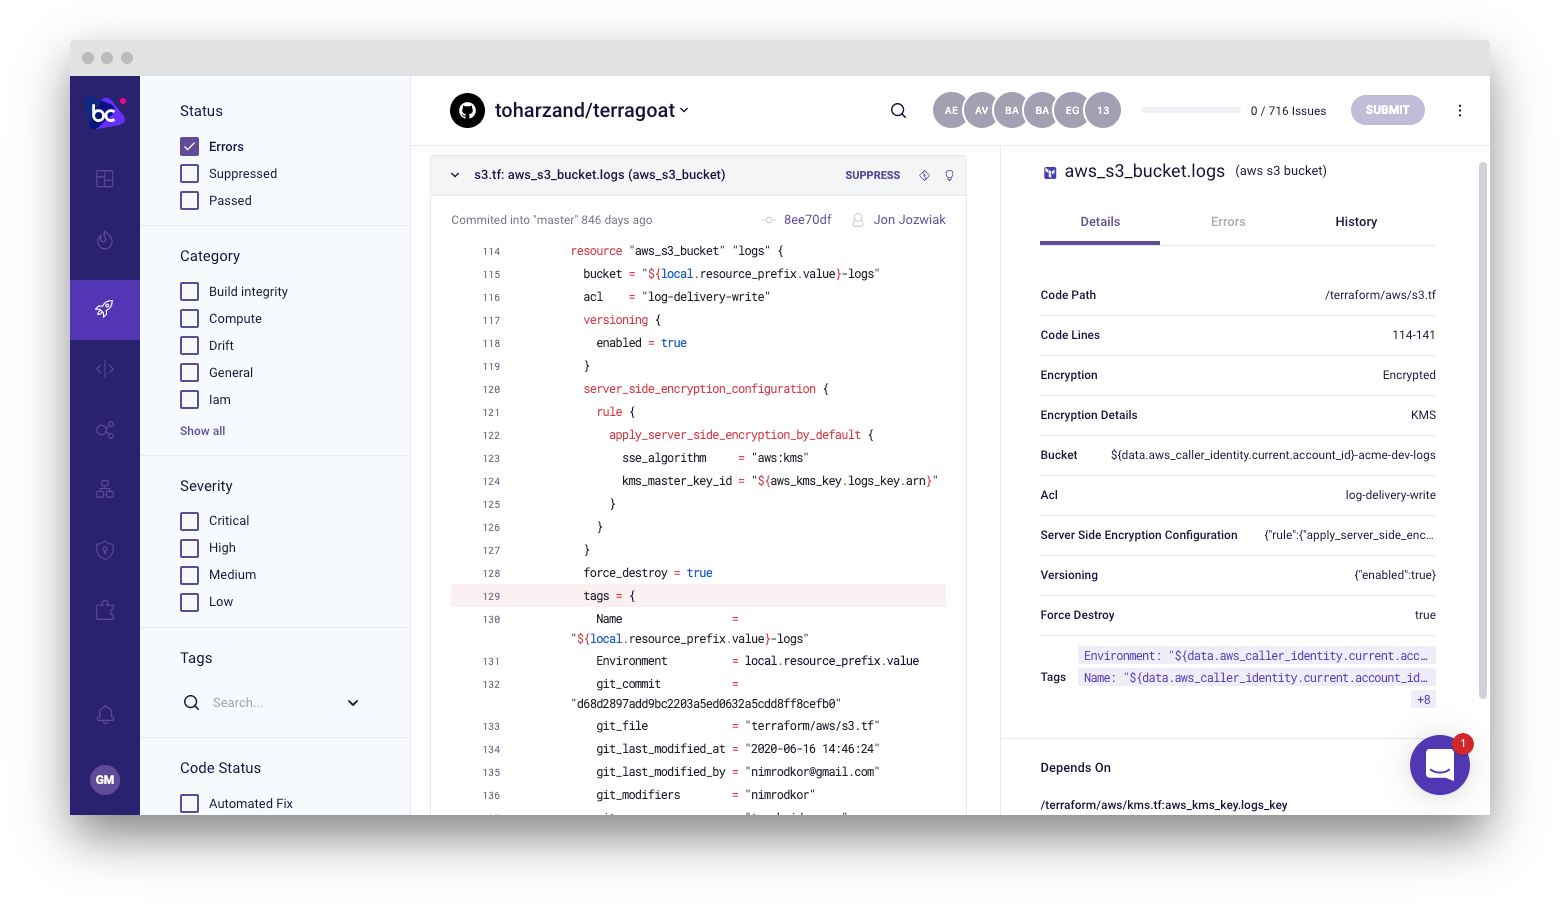The height and width of the screenshot is (915, 1560).
Task: Check the Automated Fix checkbox
Action: [x=189, y=803]
